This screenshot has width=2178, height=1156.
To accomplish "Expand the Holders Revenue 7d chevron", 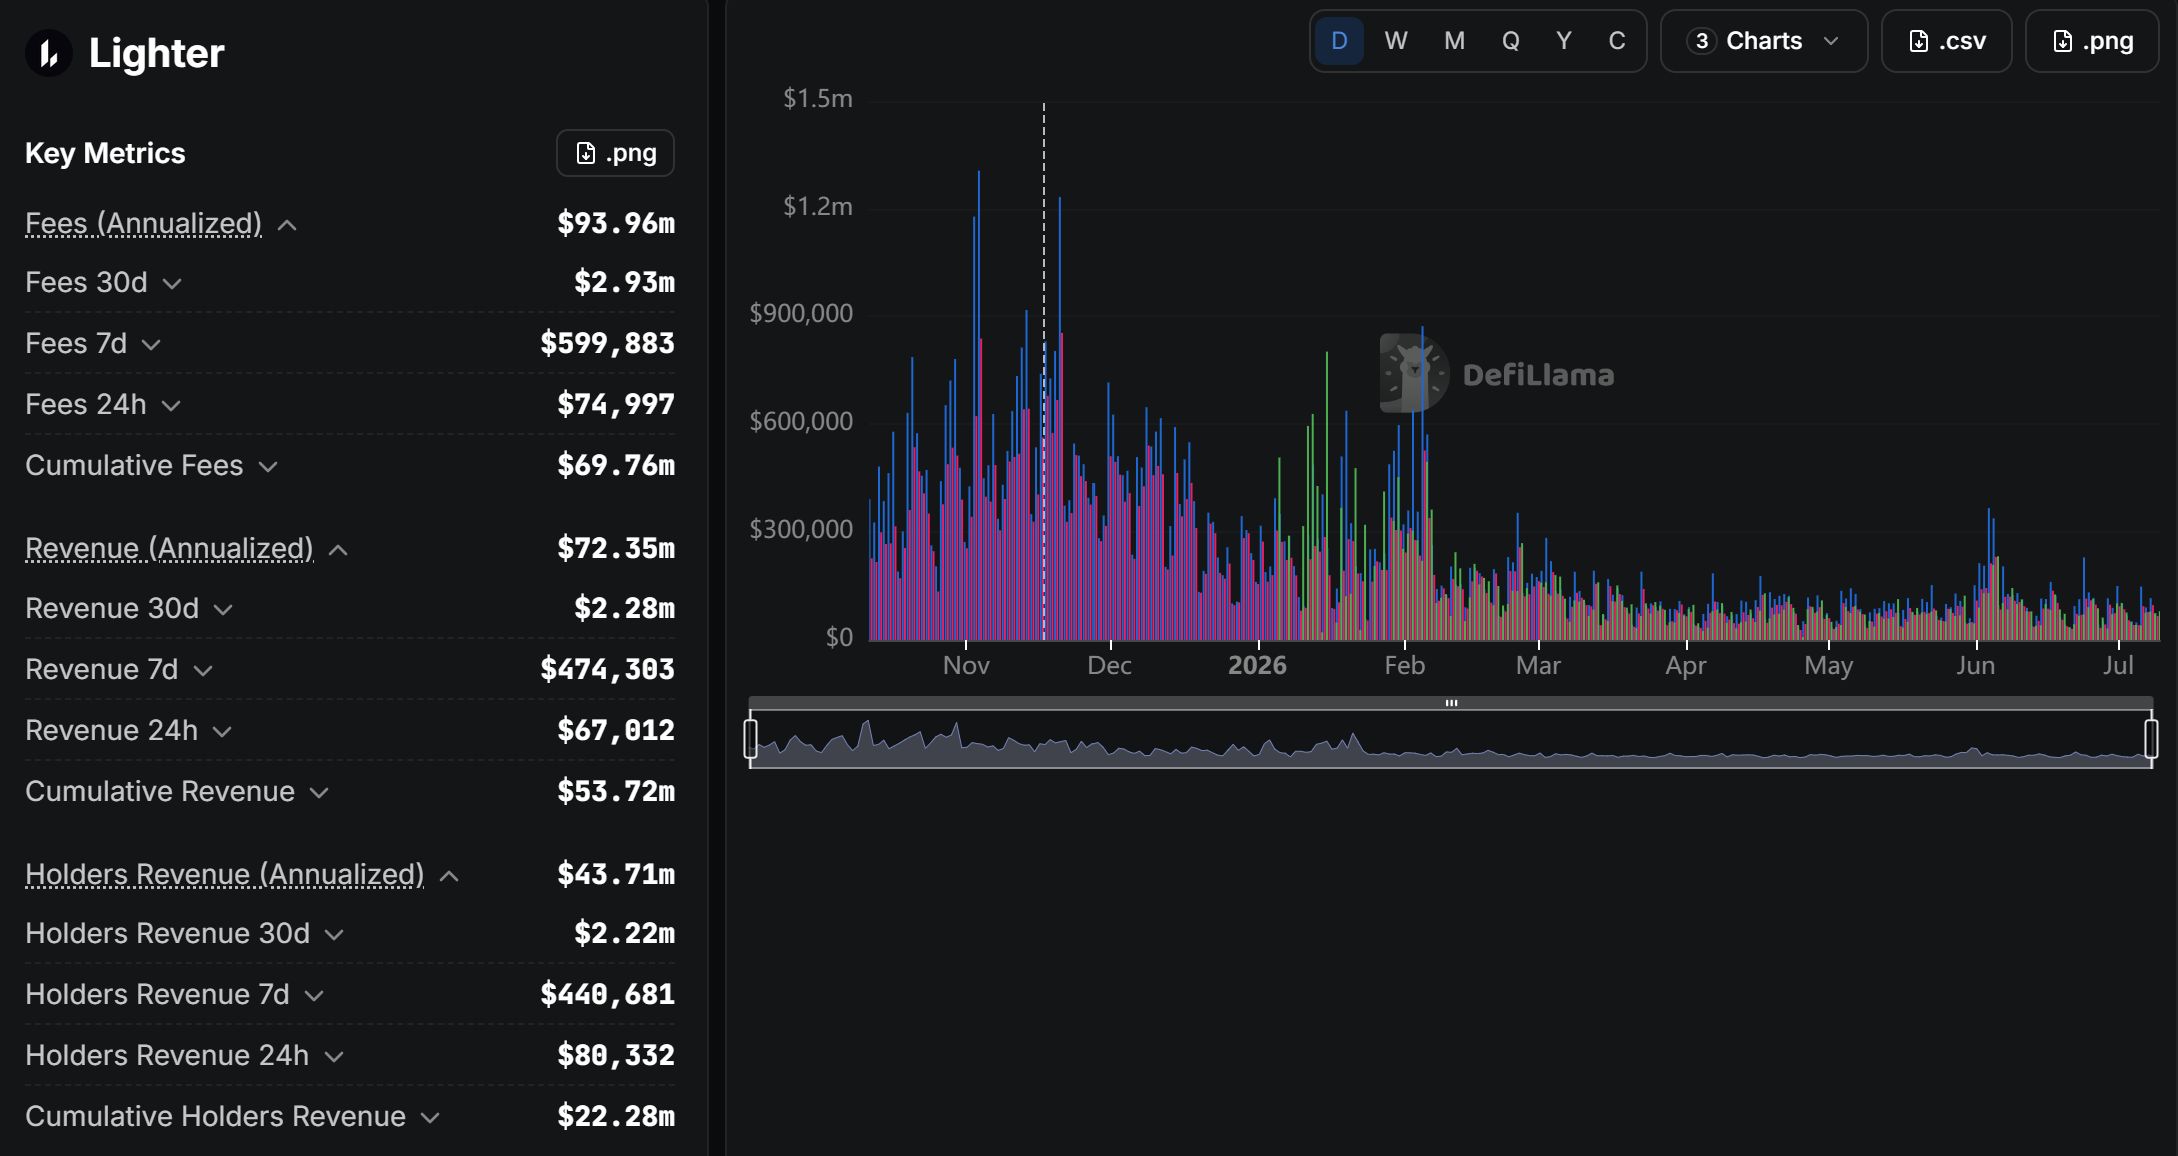I will [x=314, y=996].
